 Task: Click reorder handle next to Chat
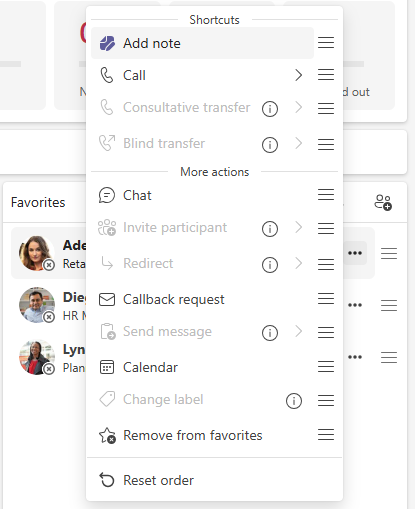[x=326, y=194]
